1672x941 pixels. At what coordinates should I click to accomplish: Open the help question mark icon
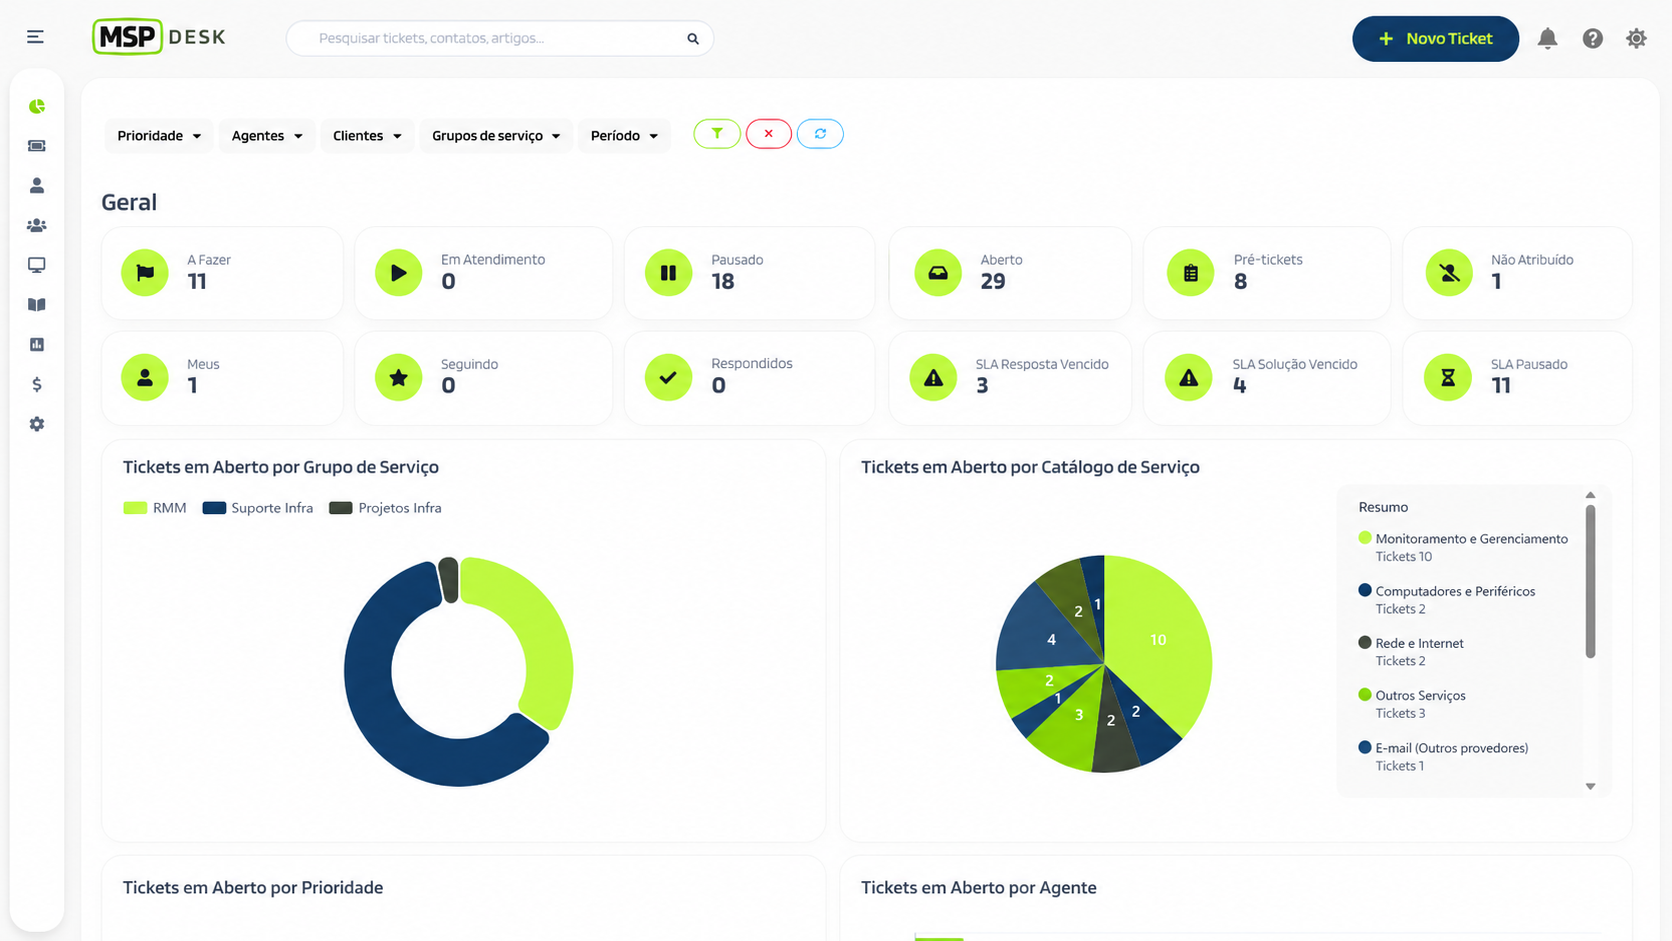point(1593,38)
